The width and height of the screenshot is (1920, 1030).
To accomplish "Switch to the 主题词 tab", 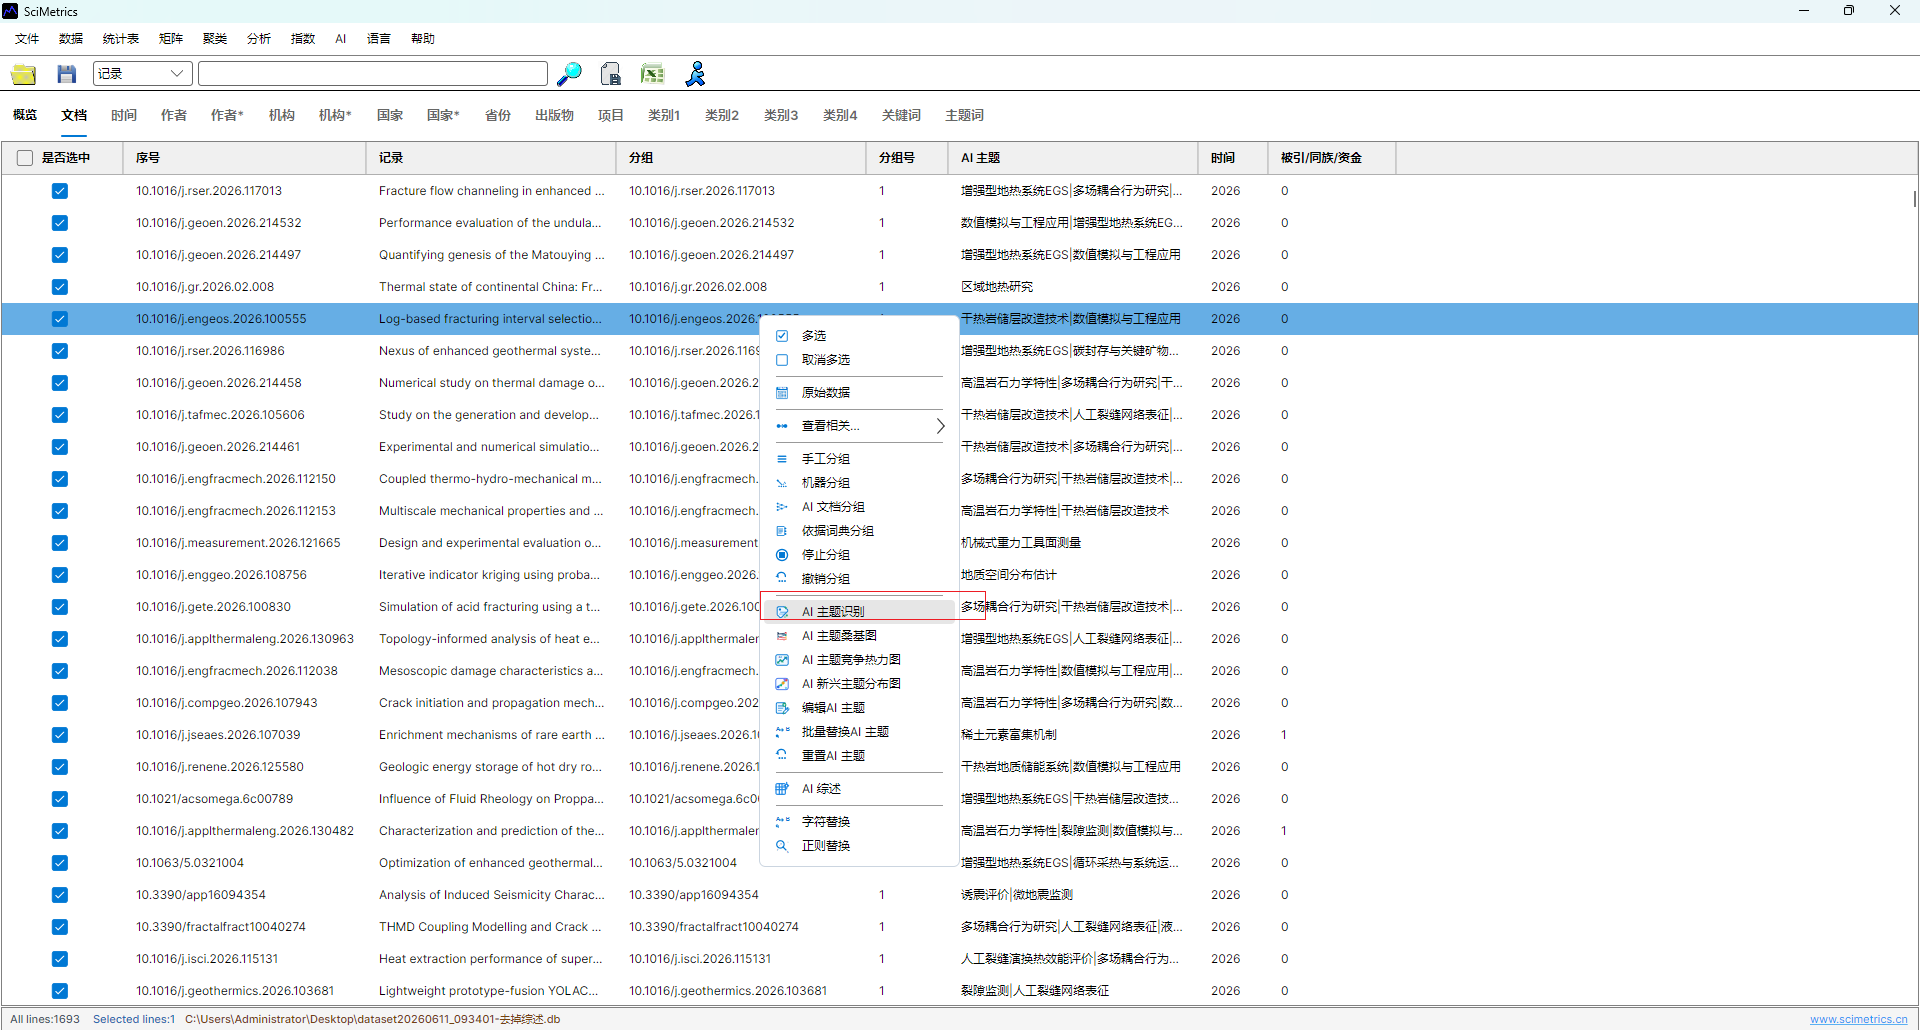I will tap(964, 115).
